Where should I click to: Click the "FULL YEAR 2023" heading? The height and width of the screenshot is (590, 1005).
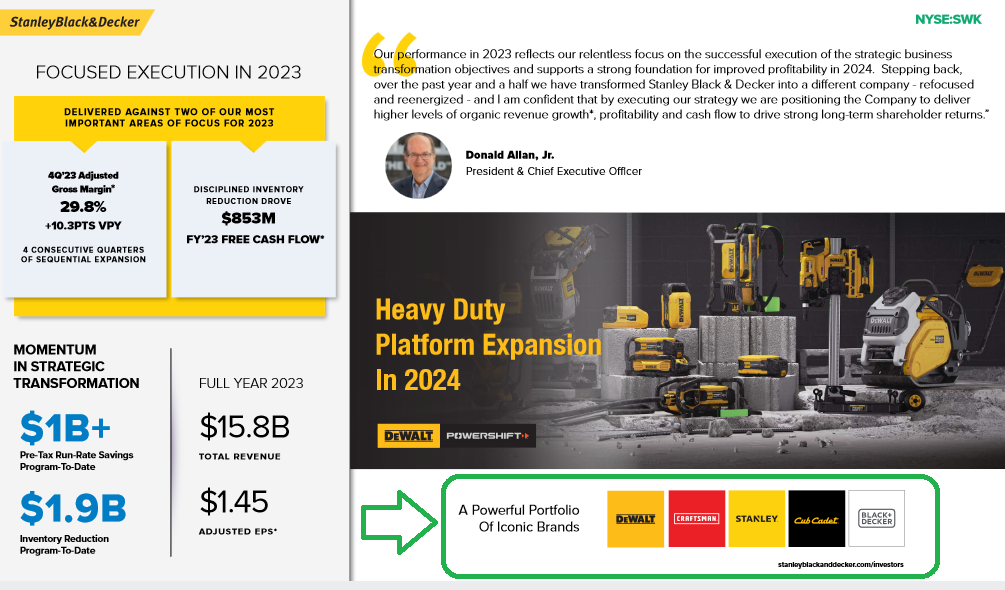click(251, 383)
